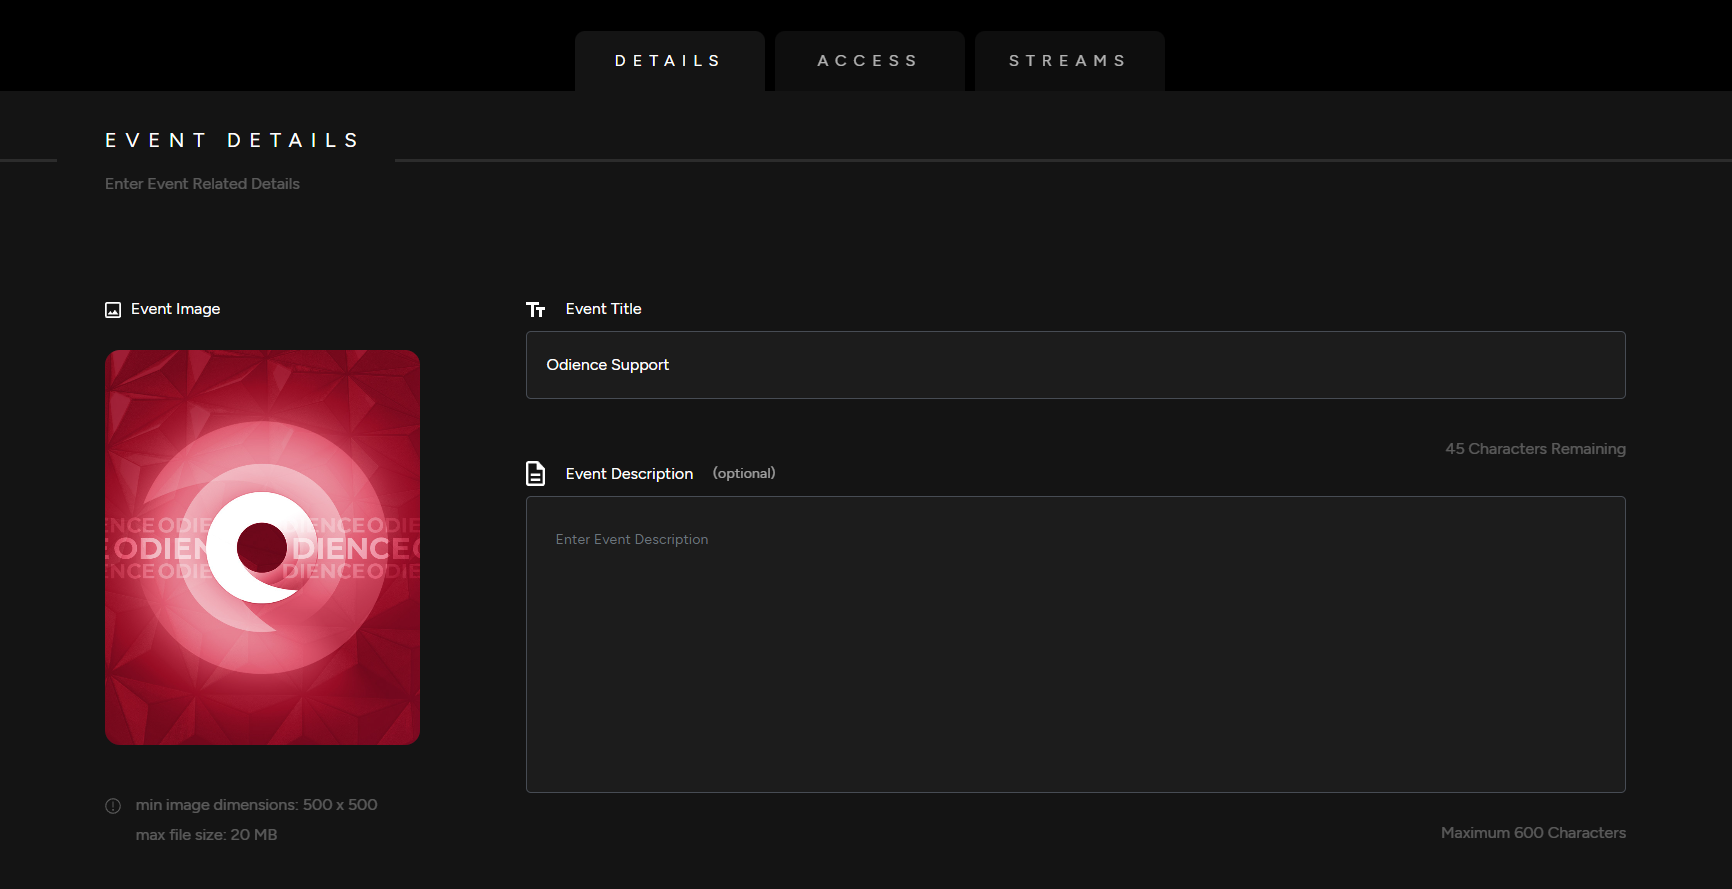Open the STREAMS tab
Screen dimensions: 1732x889
1068,61
